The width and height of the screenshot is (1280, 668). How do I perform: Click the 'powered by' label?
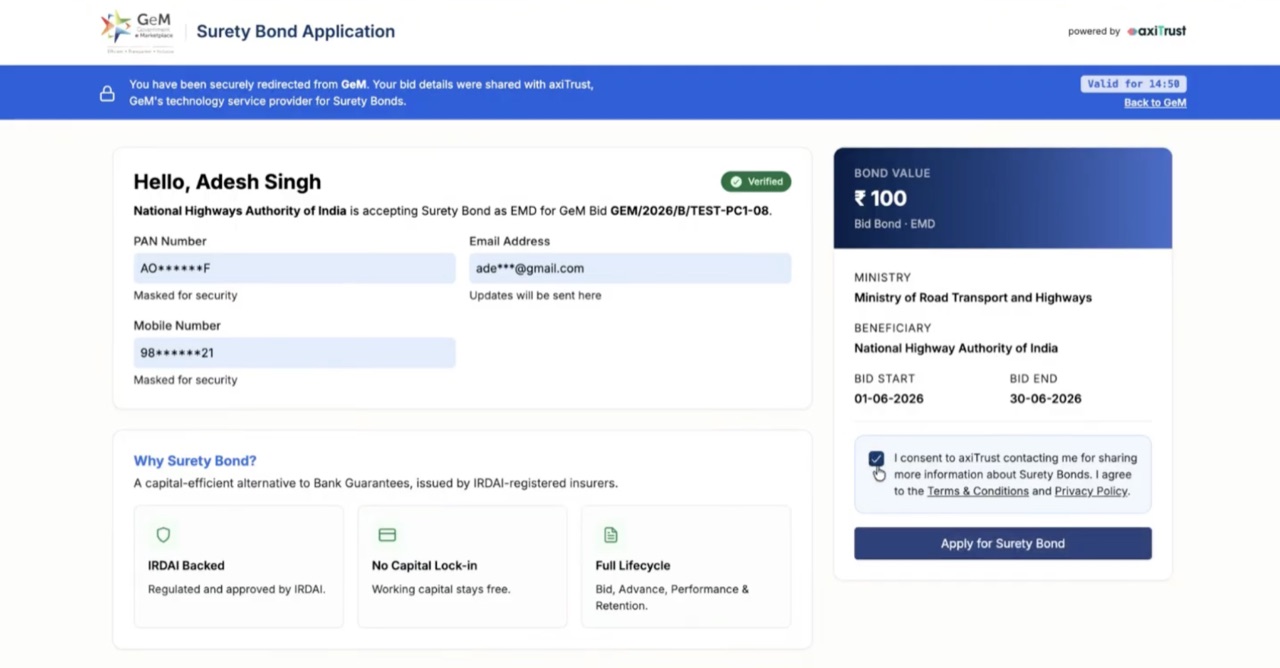pyautogui.click(x=1094, y=32)
